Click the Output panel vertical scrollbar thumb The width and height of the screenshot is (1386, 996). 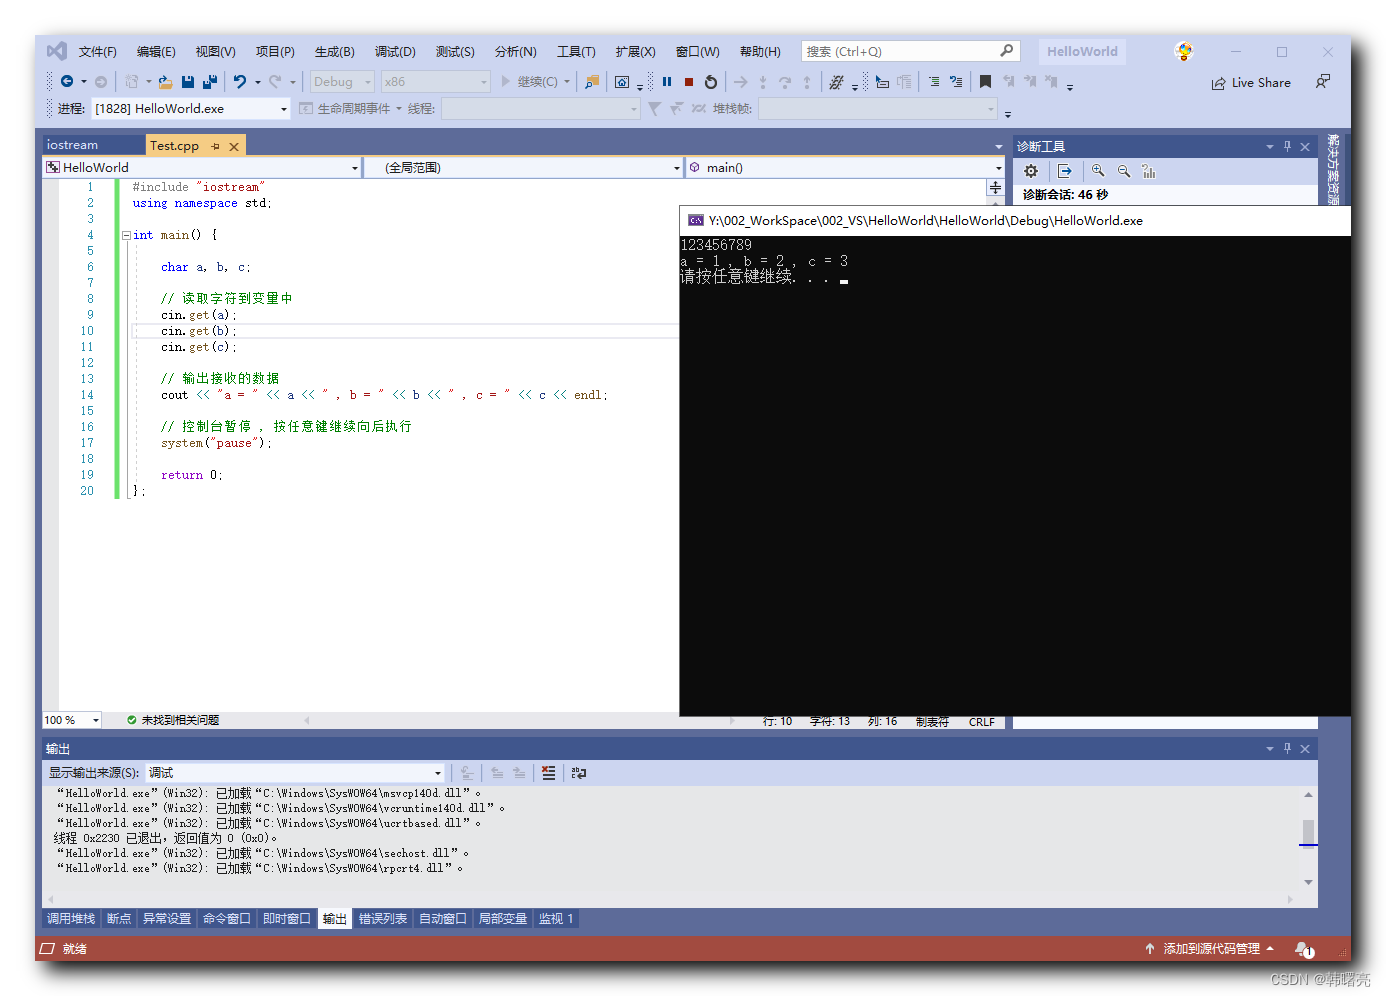pyautogui.click(x=1308, y=832)
